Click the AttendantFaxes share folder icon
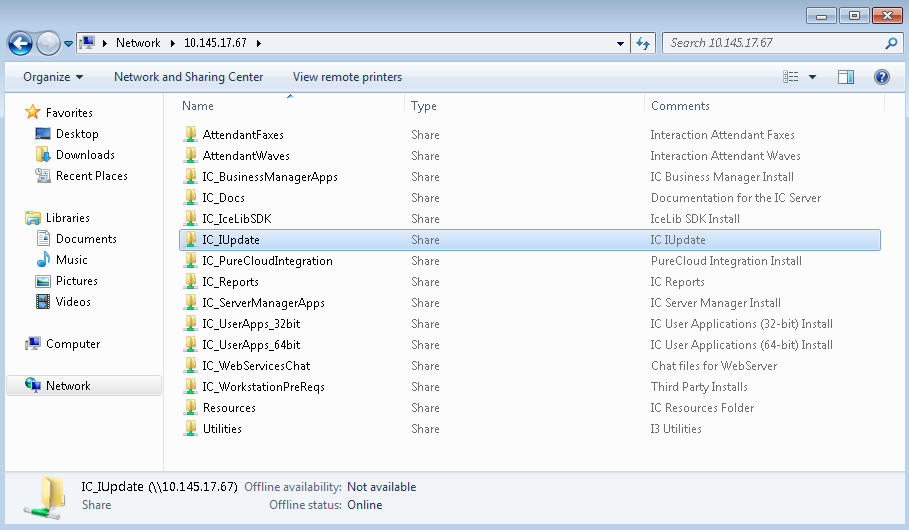Image resolution: width=909 pixels, height=530 pixels. click(x=192, y=135)
